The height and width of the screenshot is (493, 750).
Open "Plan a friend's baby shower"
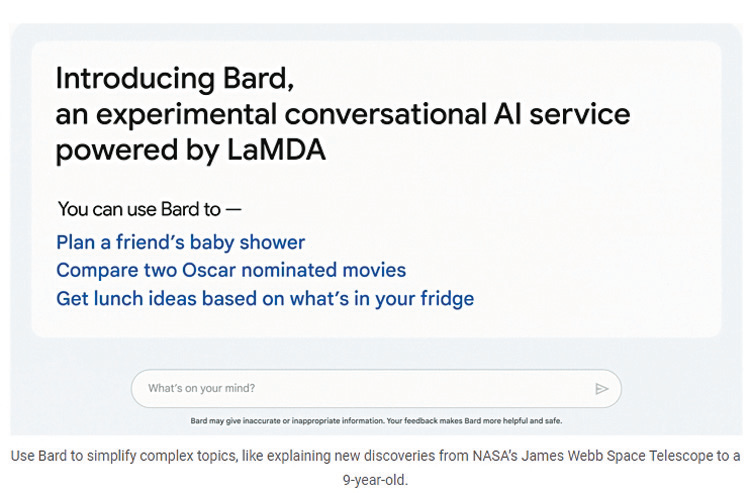180,242
